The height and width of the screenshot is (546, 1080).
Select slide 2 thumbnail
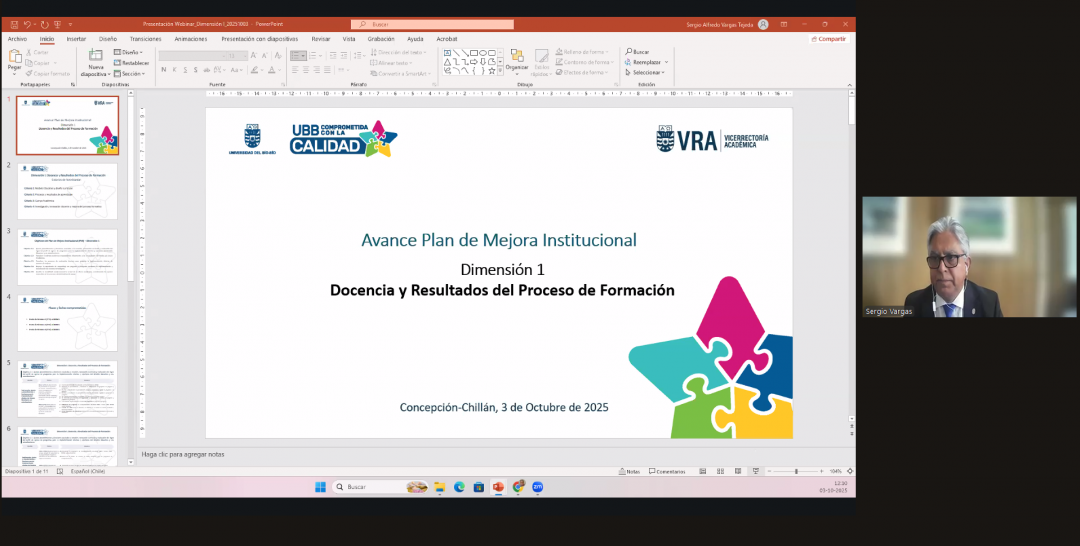[x=68, y=191]
